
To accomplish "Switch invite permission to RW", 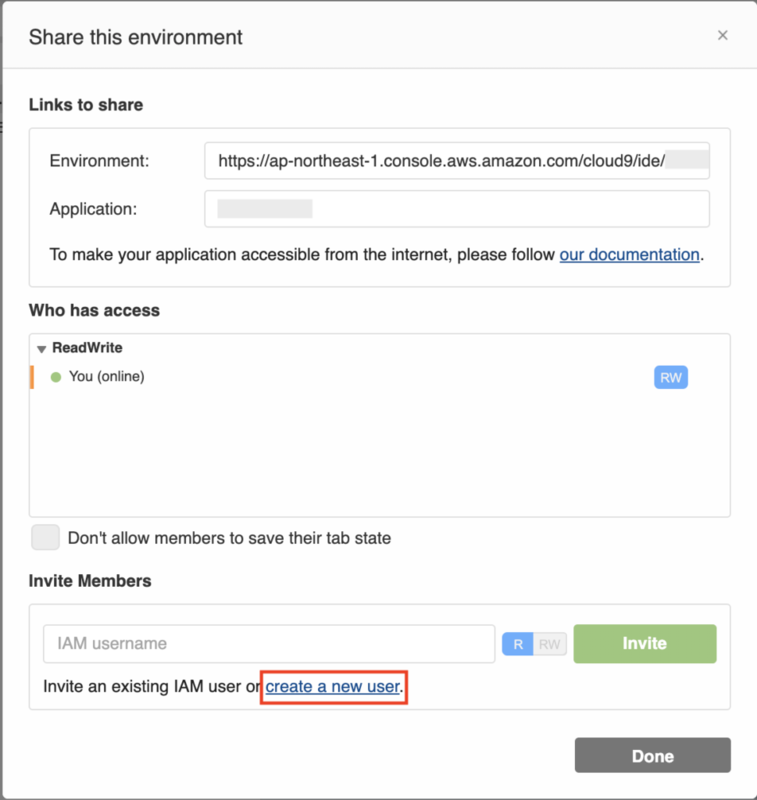I will [550, 645].
